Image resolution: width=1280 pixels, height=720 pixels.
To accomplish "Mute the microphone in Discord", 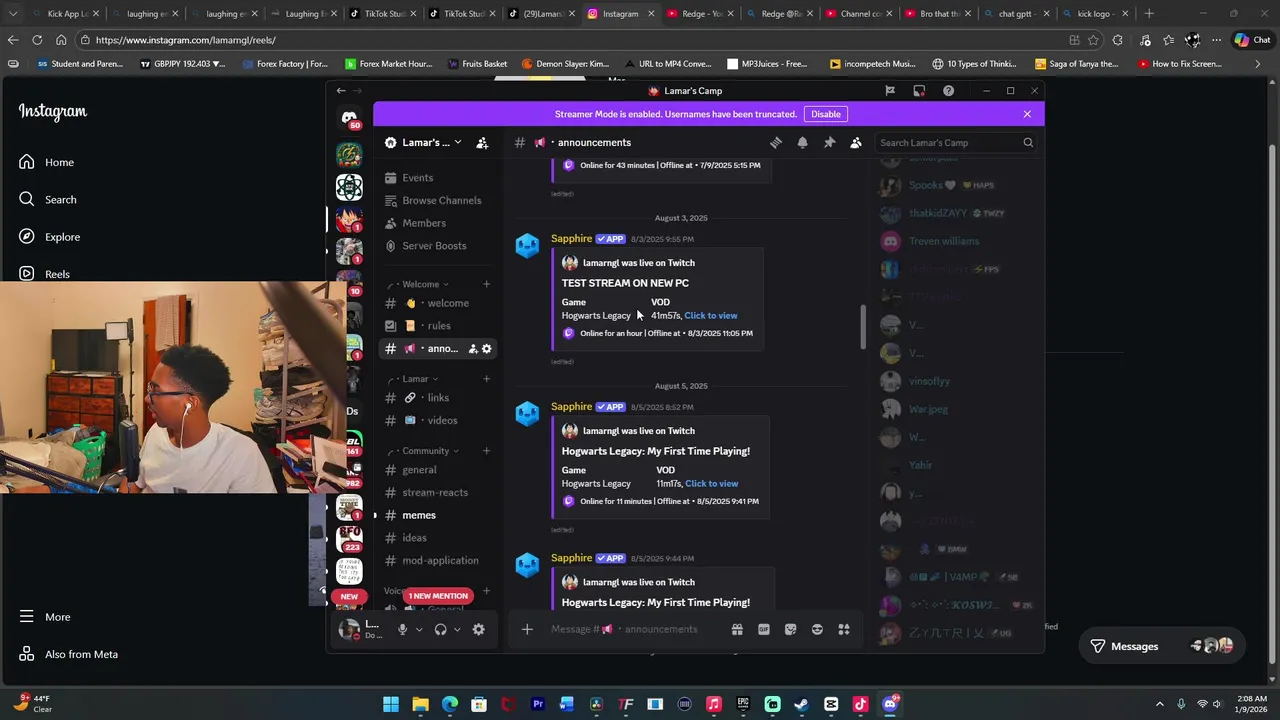I will 402,629.
